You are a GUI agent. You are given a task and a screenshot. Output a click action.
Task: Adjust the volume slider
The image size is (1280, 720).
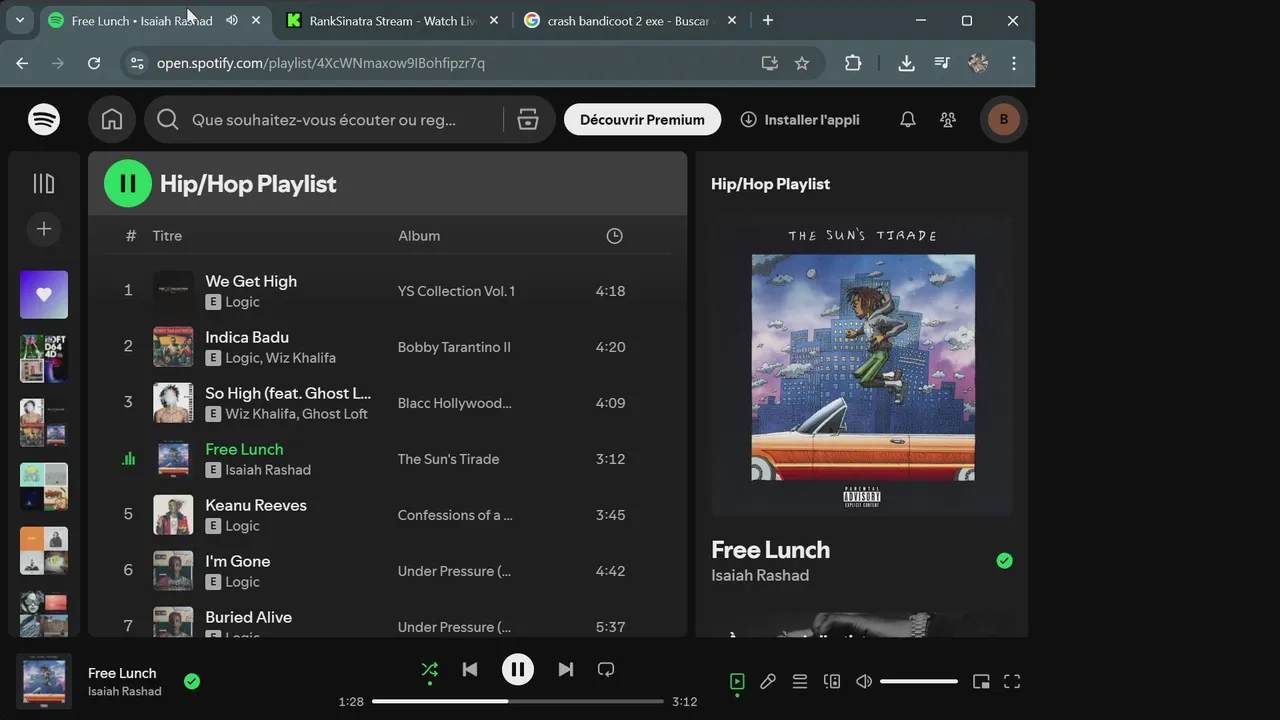click(x=919, y=682)
